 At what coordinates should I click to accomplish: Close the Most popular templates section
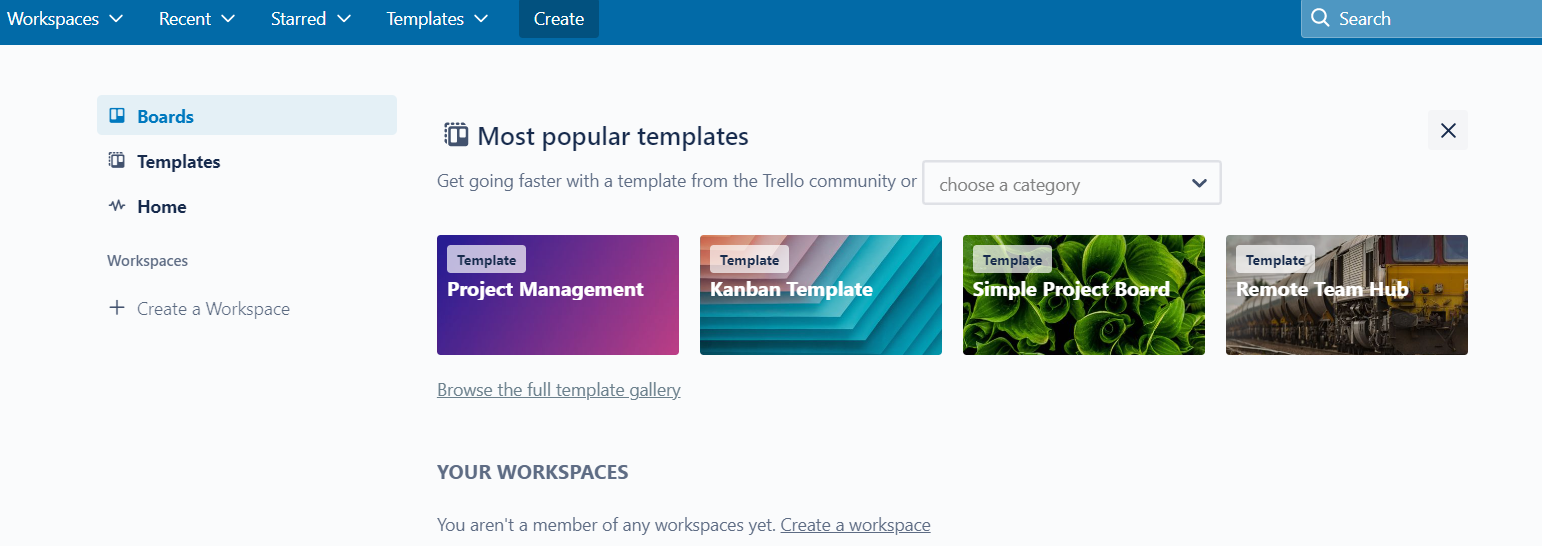[x=1448, y=130]
